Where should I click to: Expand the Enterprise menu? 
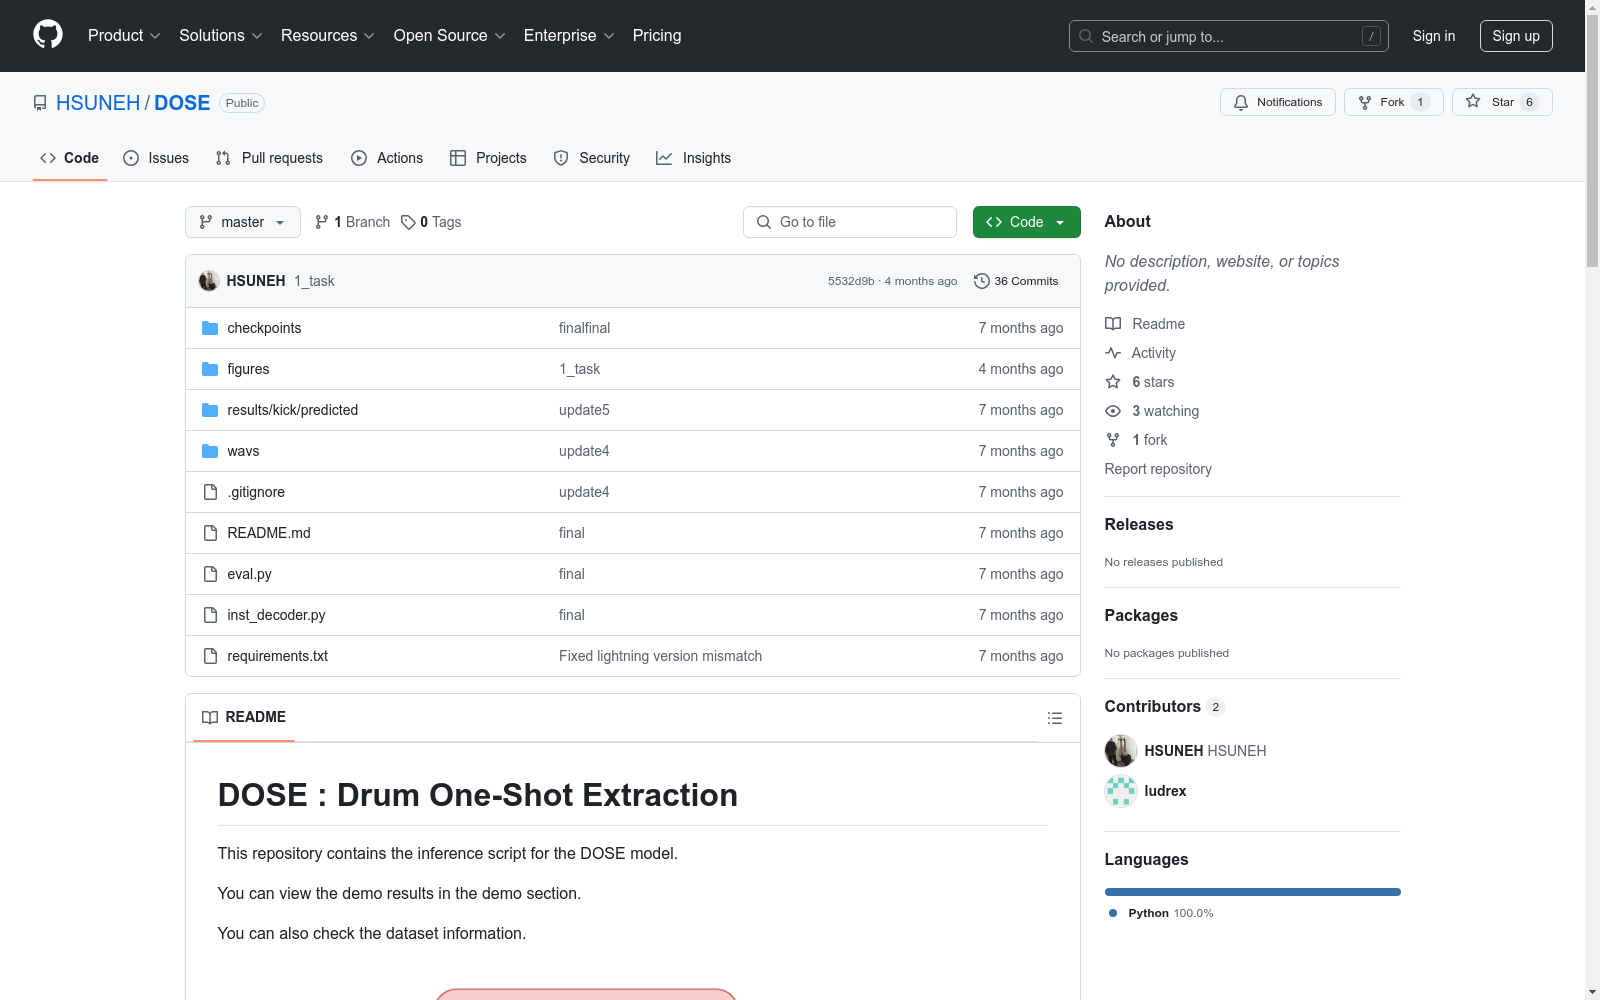tap(569, 35)
